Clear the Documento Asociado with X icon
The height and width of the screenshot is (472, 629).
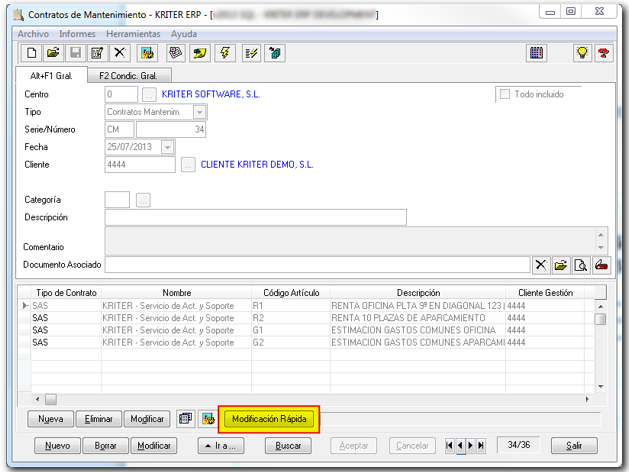[x=541, y=265]
